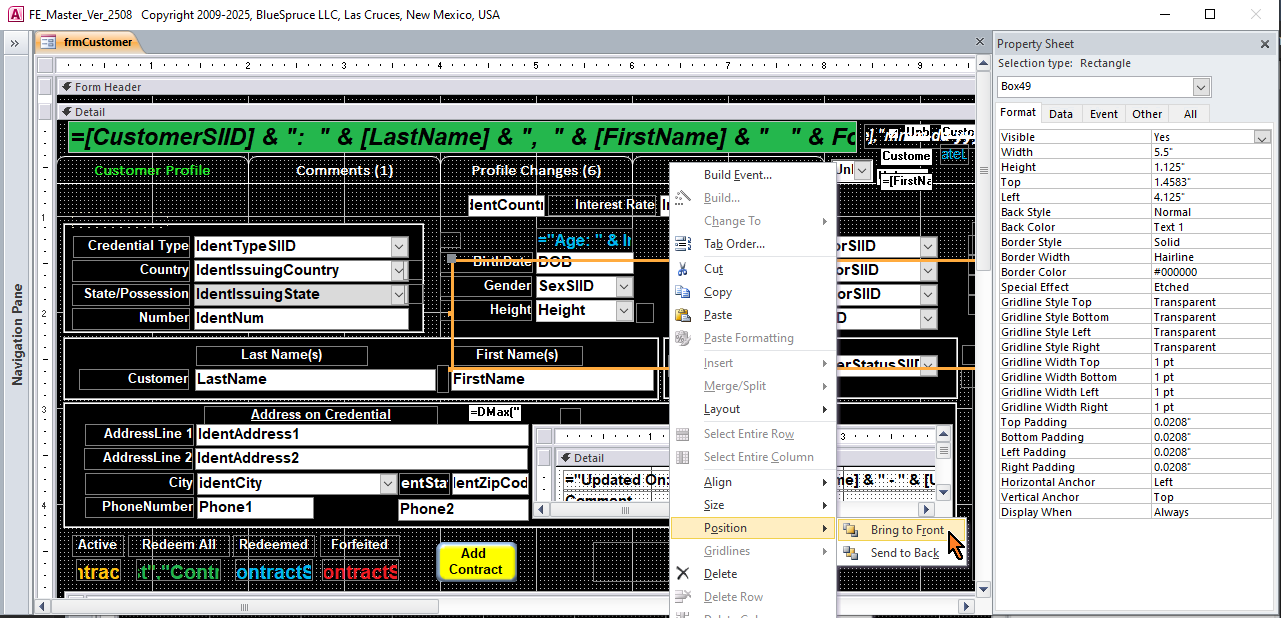Open the Box49 object selector dropdown
The width and height of the screenshot is (1281, 618).
1201,87
